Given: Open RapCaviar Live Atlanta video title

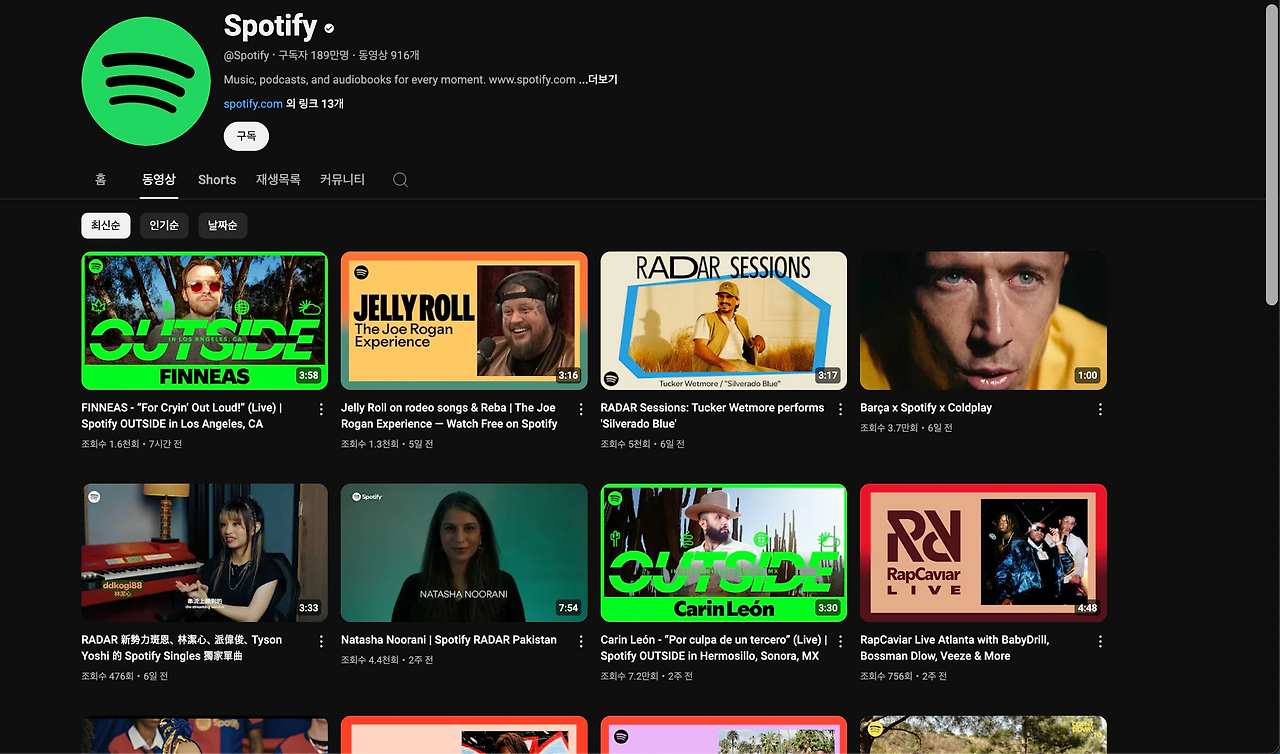Looking at the screenshot, I should (955, 648).
